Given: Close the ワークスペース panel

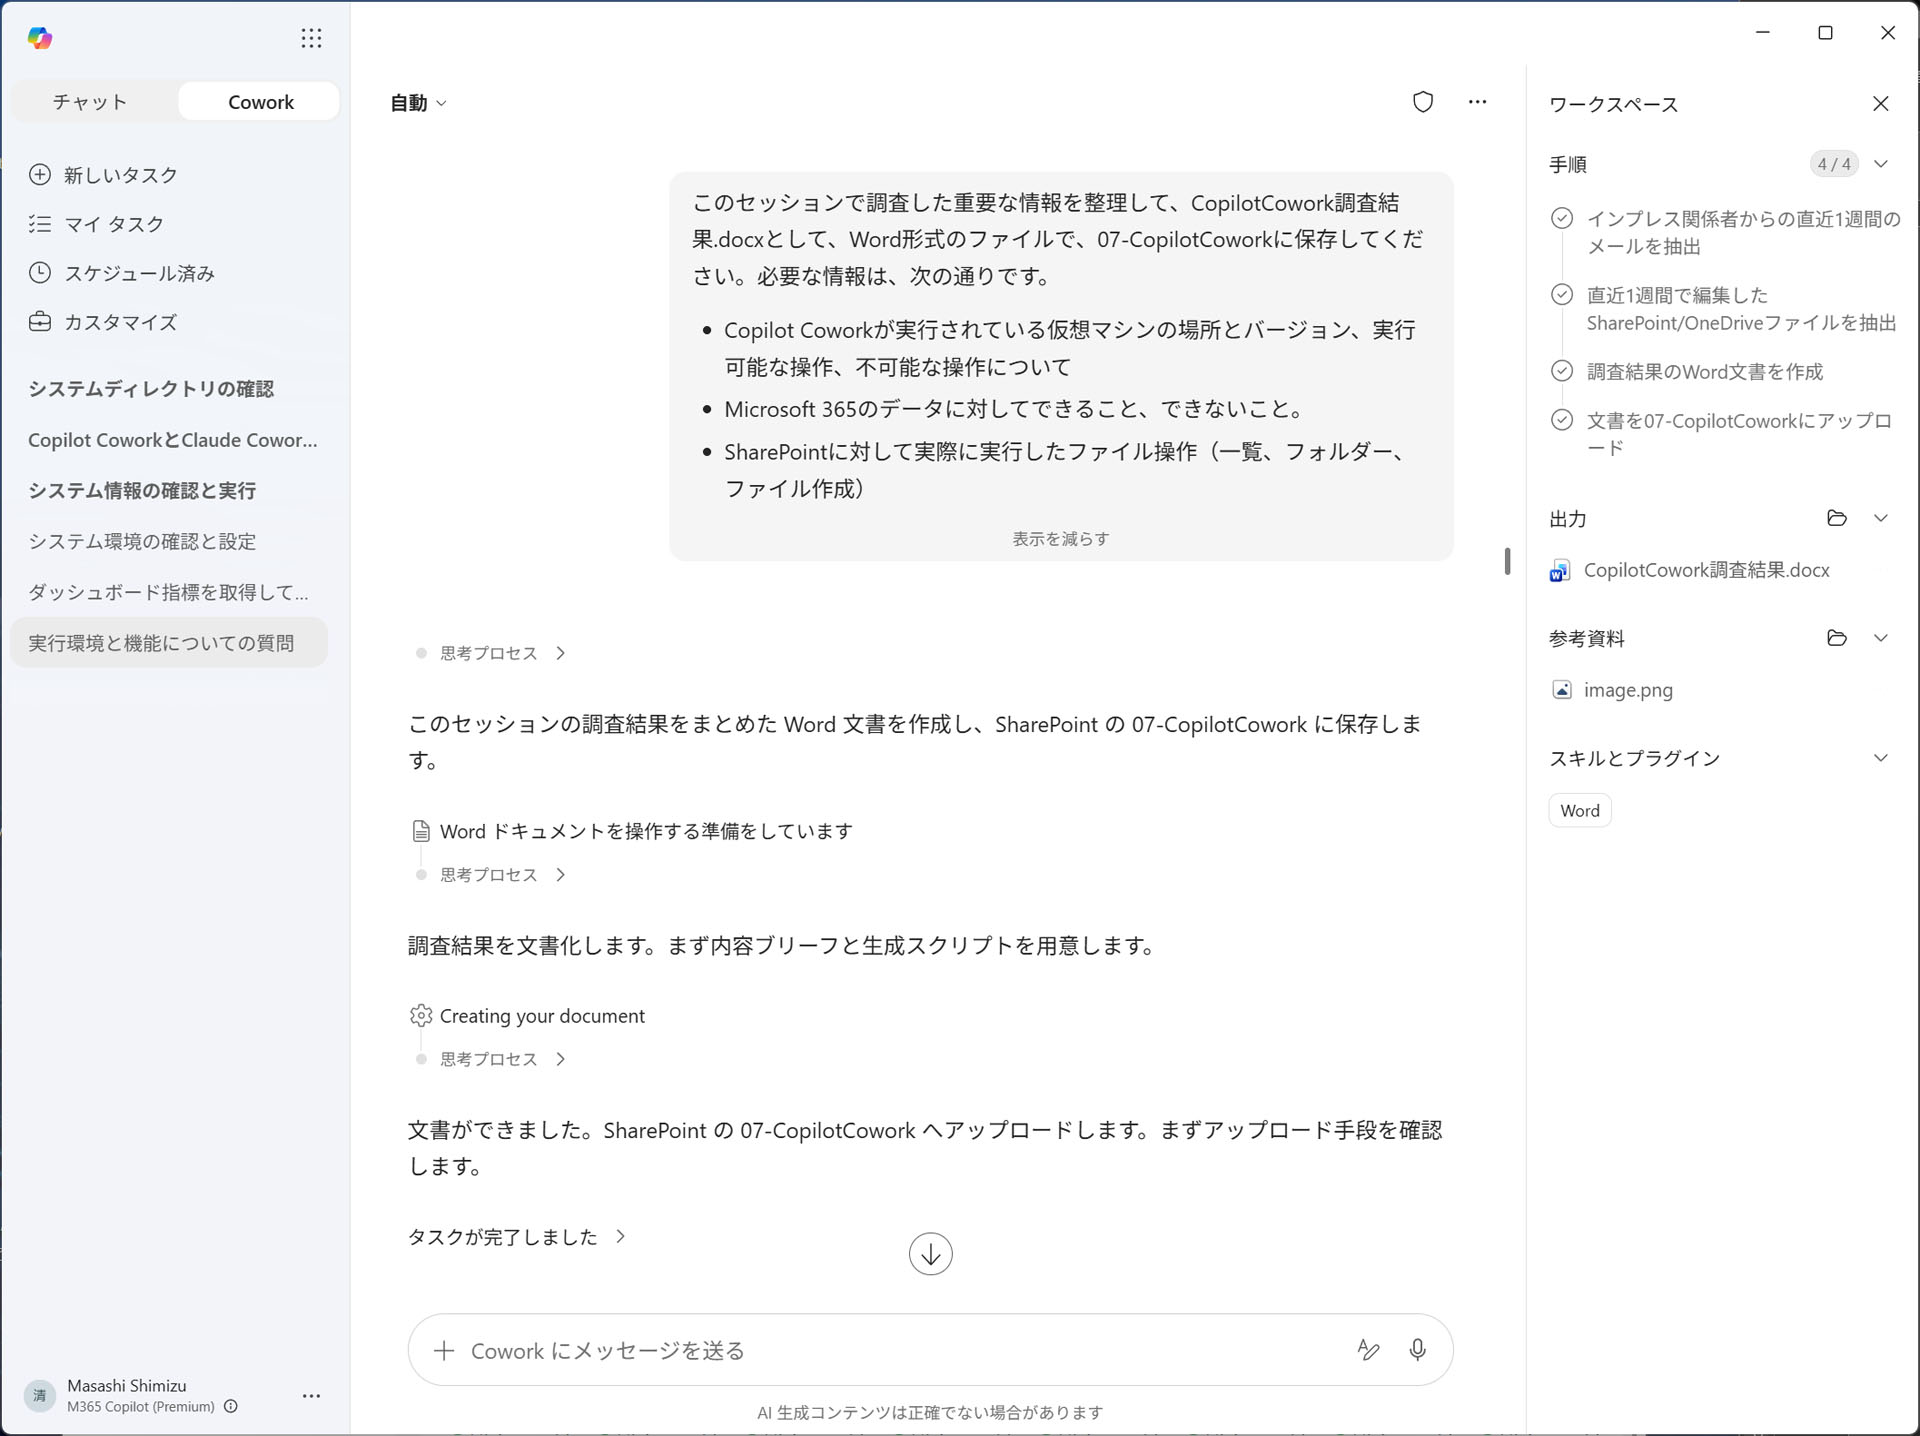Looking at the screenshot, I should point(1880,104).
